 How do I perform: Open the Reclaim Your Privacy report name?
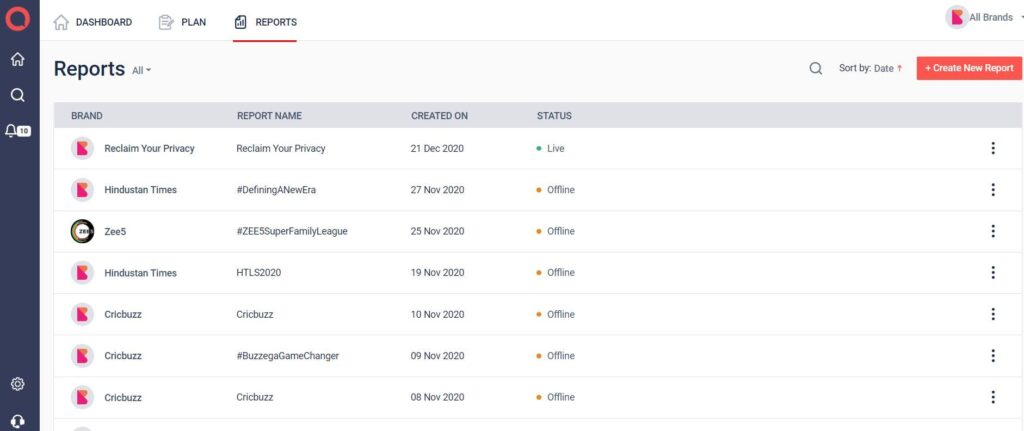[281, 148]
